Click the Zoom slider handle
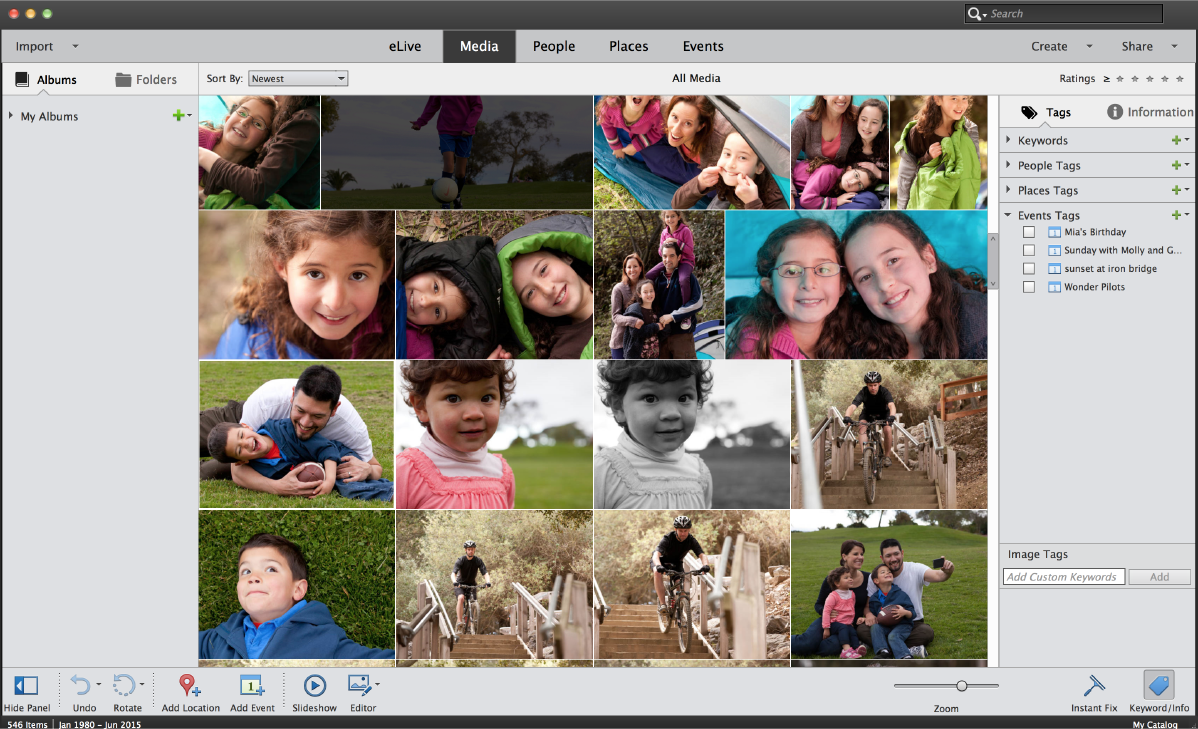Screen dimensions: 1198x729 [962, 685]
